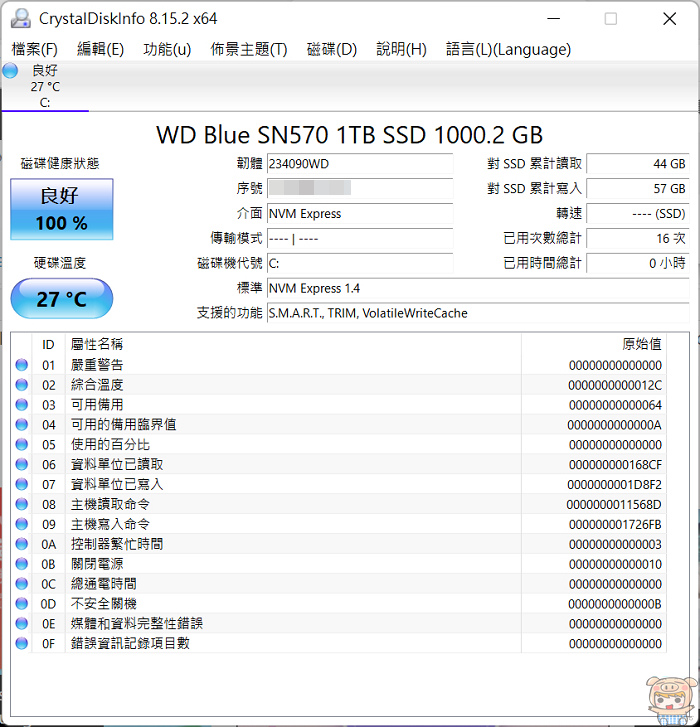This screenshot has width=700, height=727.
Task: Open the 檔案(F) menu
Action: click(x=34, y=49)
